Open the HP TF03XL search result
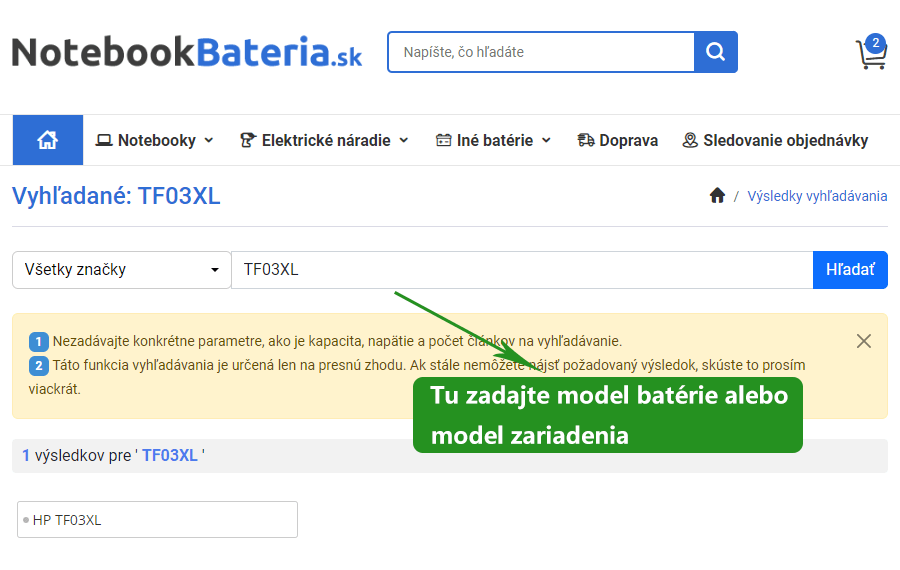The height and width of the screenshot is (570, 900). 157,520
